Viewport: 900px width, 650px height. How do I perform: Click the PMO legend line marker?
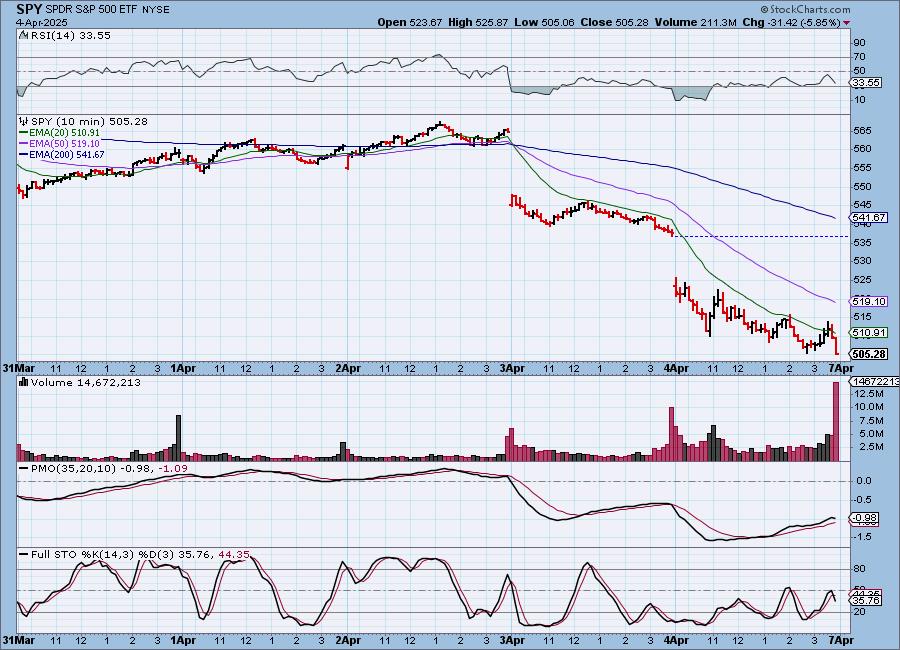(x=24, y=469)
